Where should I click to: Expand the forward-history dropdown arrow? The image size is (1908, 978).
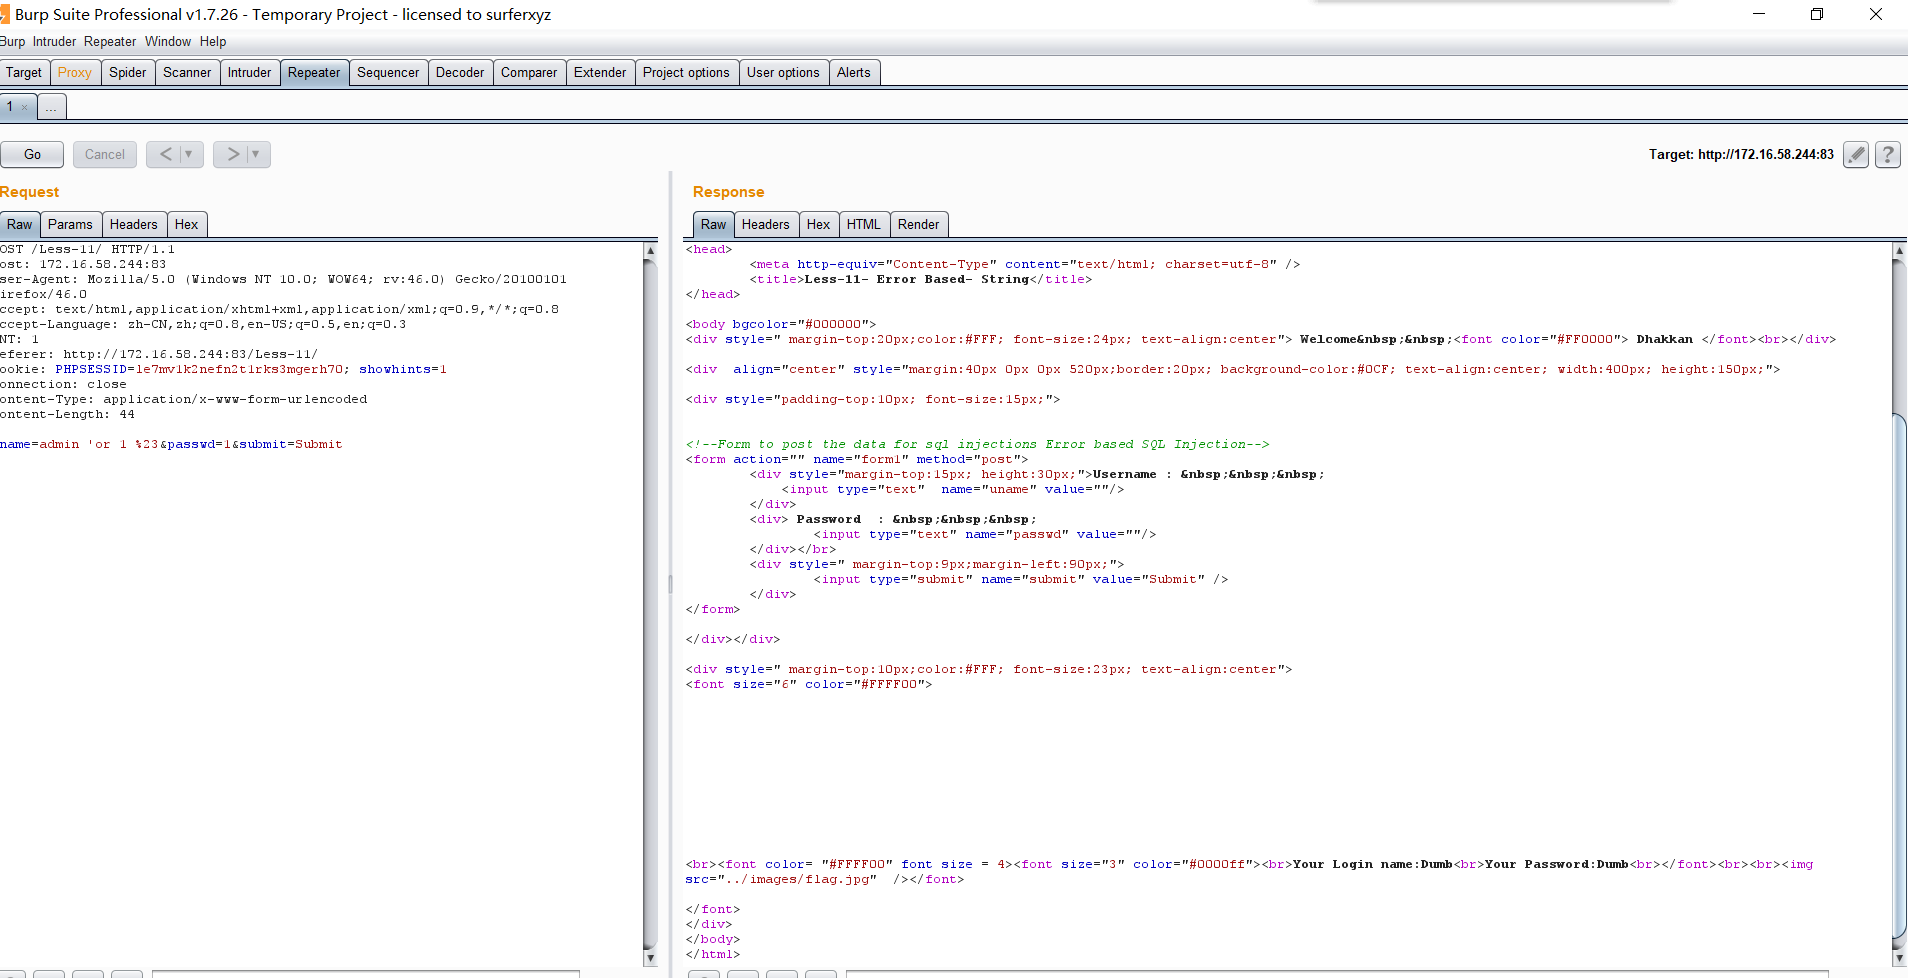pos(255,154)
